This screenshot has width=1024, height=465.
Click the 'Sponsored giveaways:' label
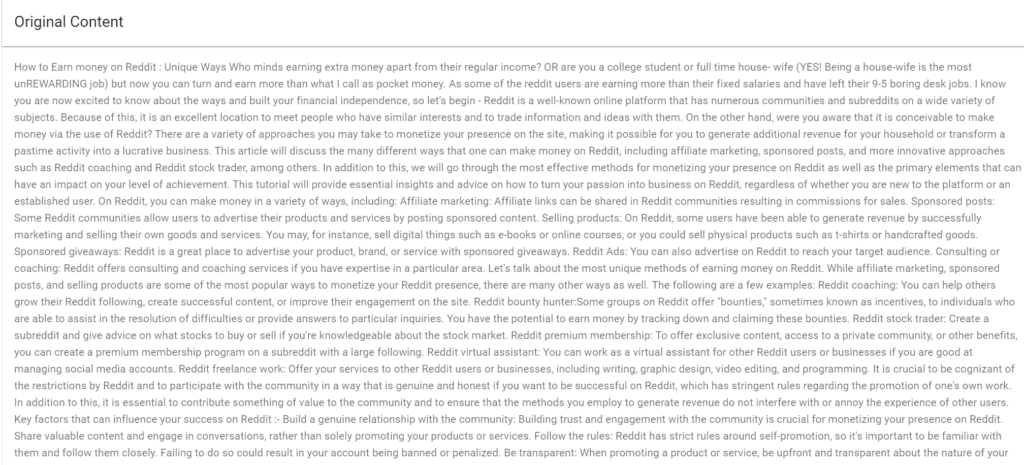click(68, 251)
